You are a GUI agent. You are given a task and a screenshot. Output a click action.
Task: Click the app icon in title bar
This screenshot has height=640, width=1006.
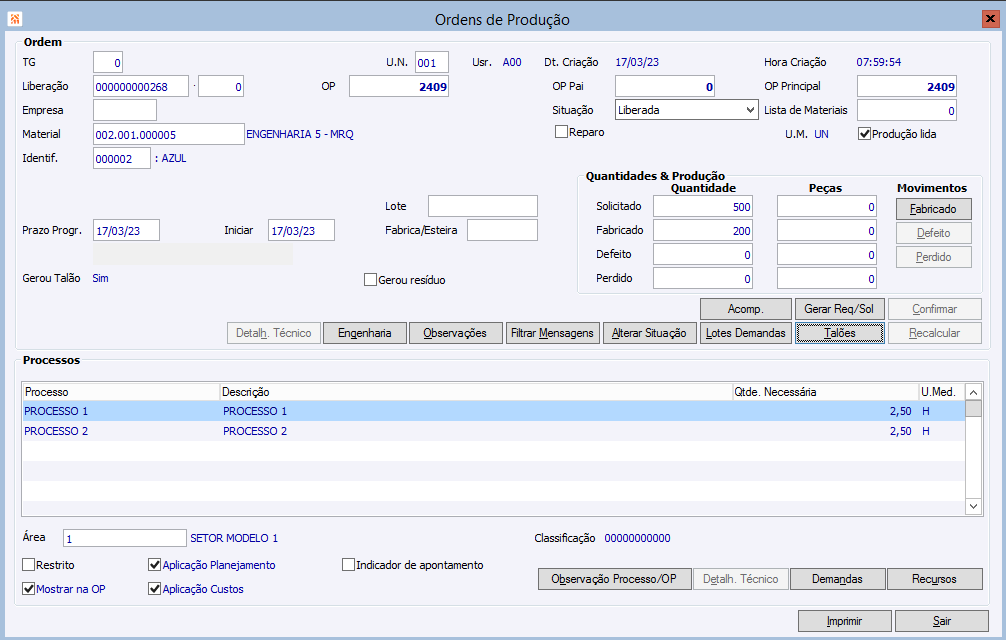tap(15, 18)
